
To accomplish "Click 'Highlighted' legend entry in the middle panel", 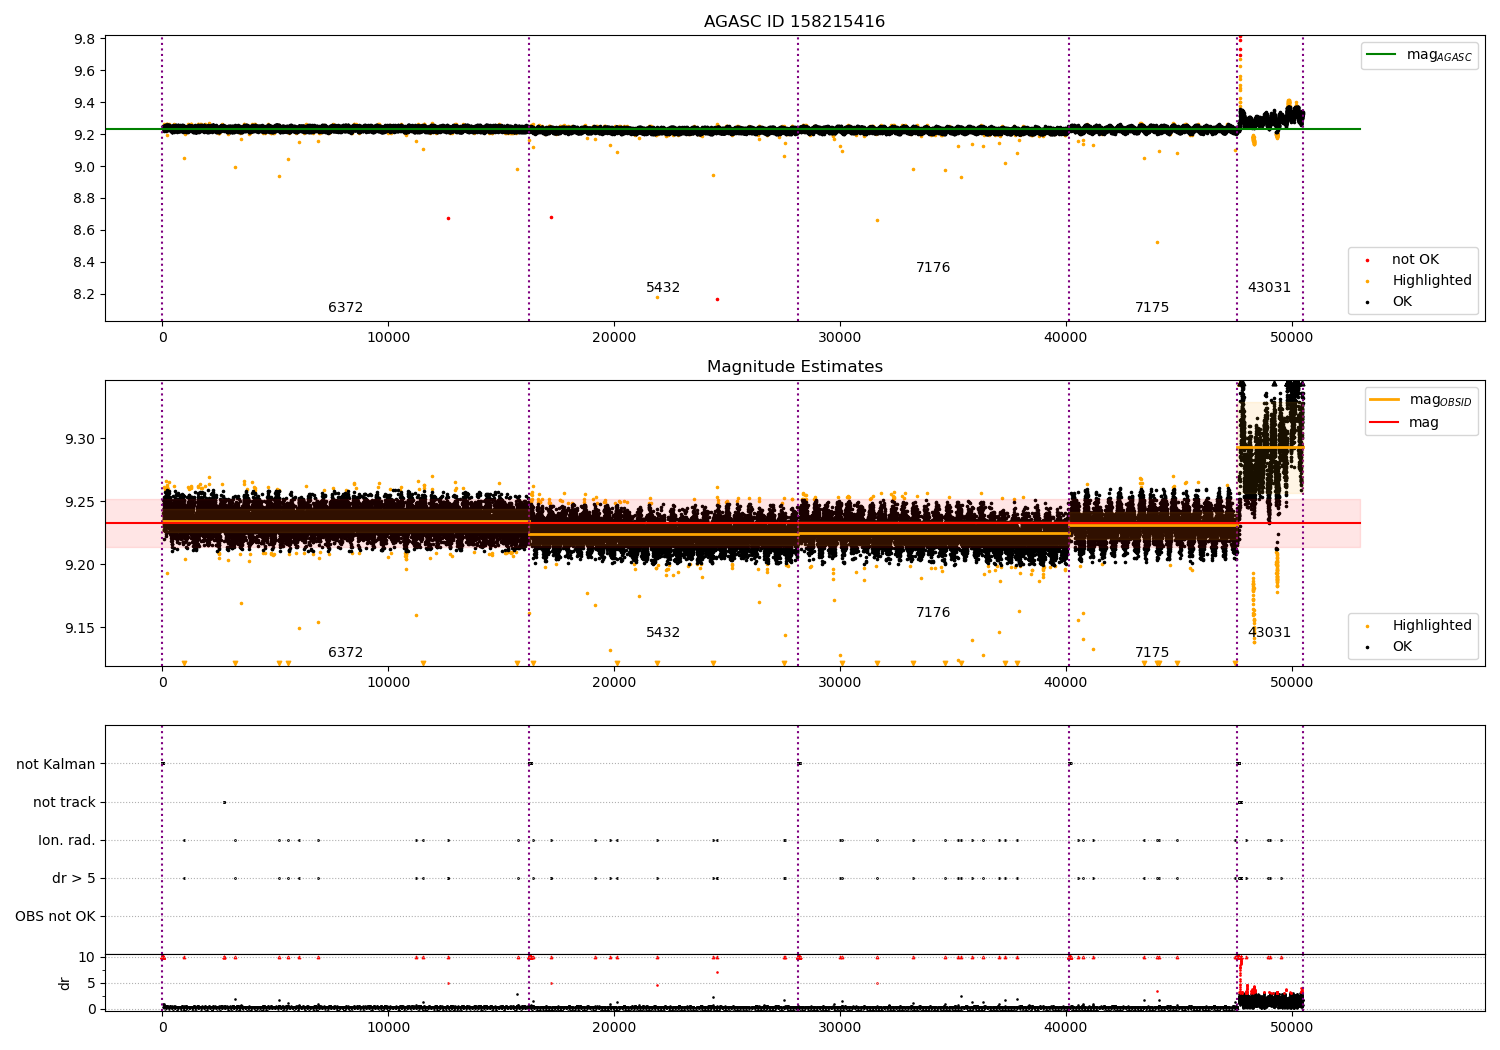I will [x=1420, y=626].
